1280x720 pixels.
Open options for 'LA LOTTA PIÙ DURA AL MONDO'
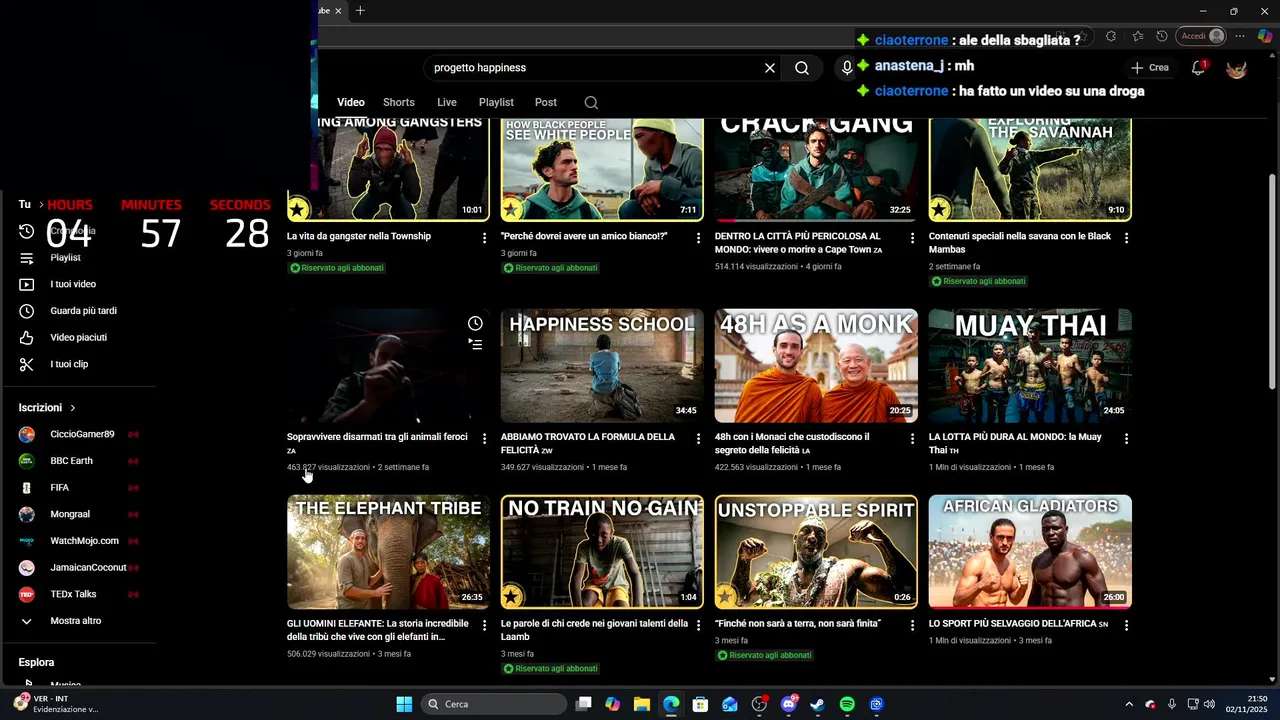[1127, 439]
